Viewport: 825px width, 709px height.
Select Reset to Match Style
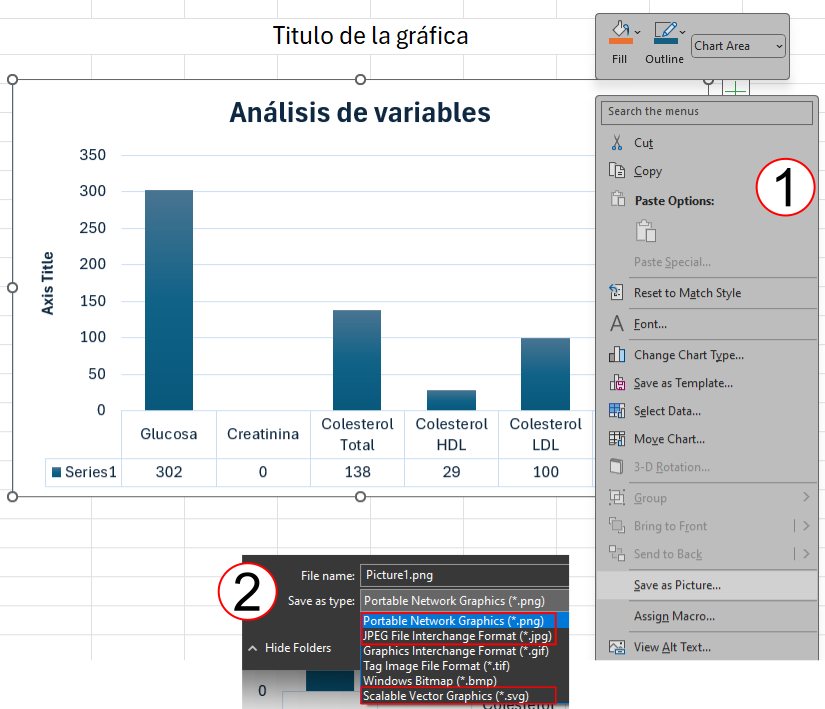[687, 293]
